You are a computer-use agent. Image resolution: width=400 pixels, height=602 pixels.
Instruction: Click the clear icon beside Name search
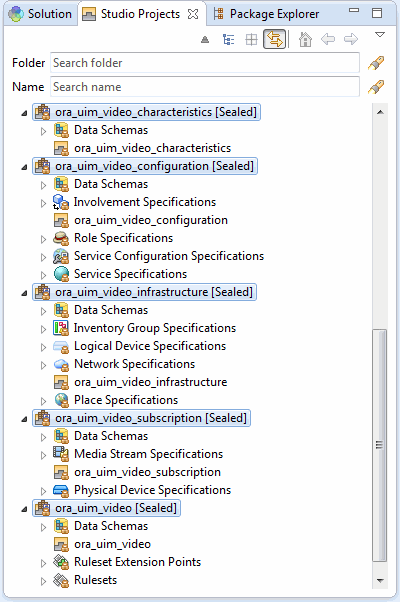[376, 87]
